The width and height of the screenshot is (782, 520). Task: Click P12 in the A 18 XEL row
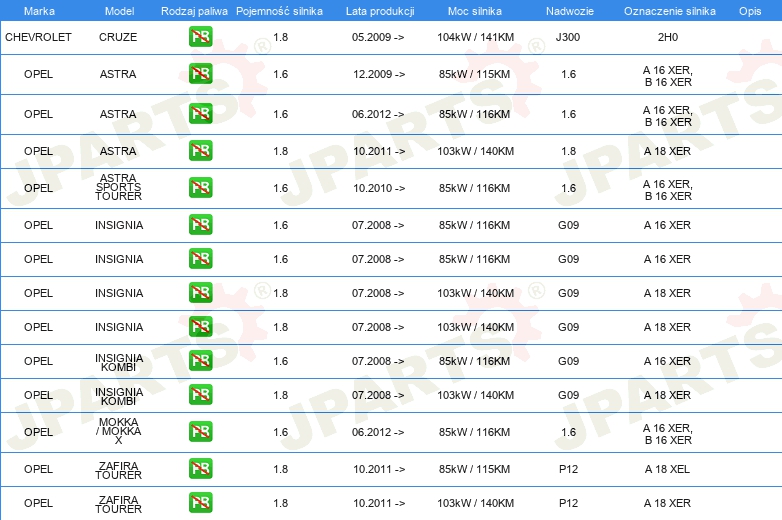coord(569,469)
